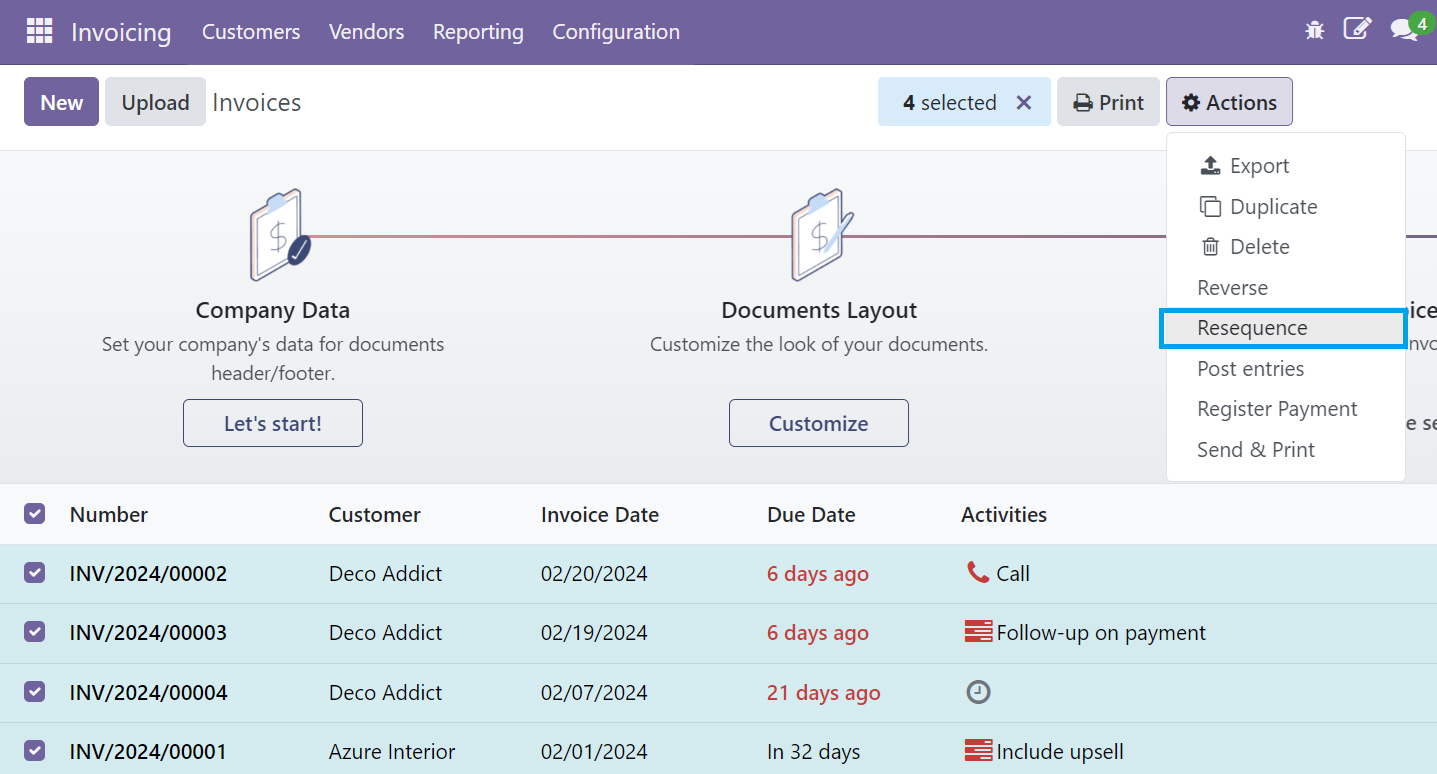The image size is (1437, 774).
Task: Click the Documents Layout clipboard illustration
Action: 822,235
